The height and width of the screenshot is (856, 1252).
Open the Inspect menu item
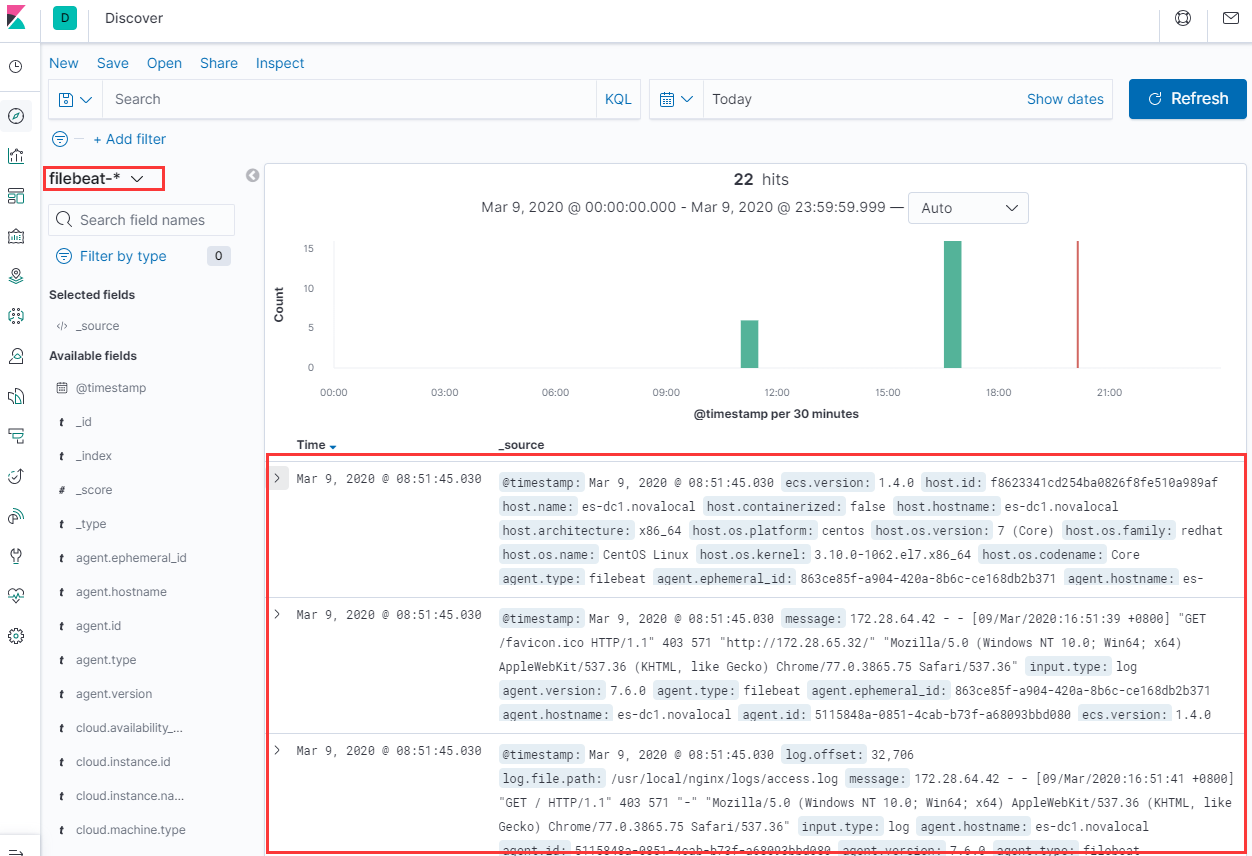point(280,63)
